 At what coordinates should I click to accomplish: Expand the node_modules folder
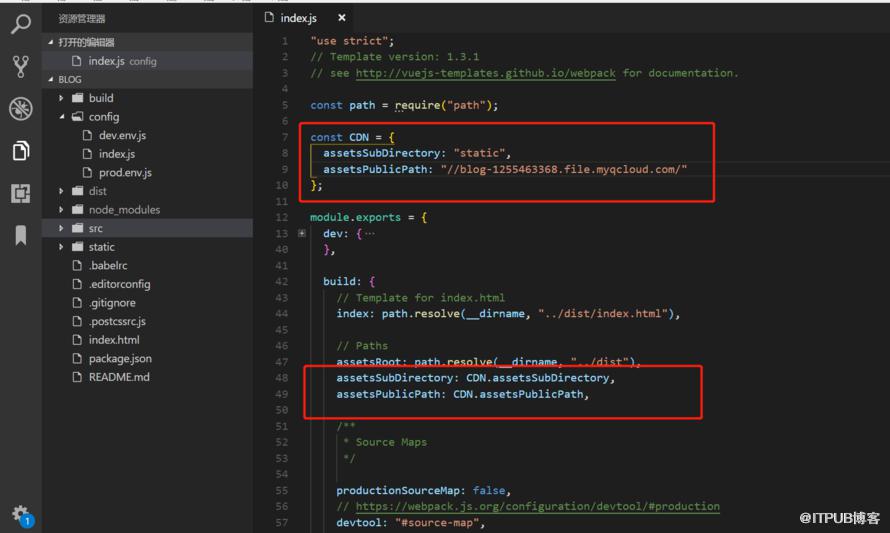tap(61, 210)
